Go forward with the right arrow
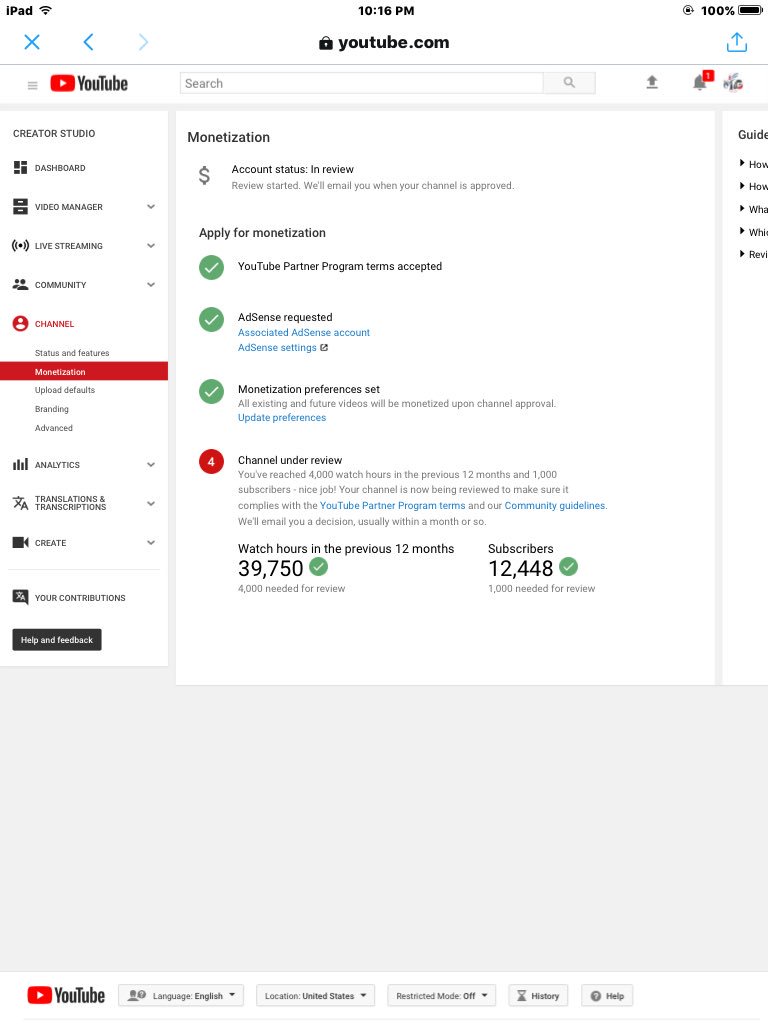 click(144, 42)
